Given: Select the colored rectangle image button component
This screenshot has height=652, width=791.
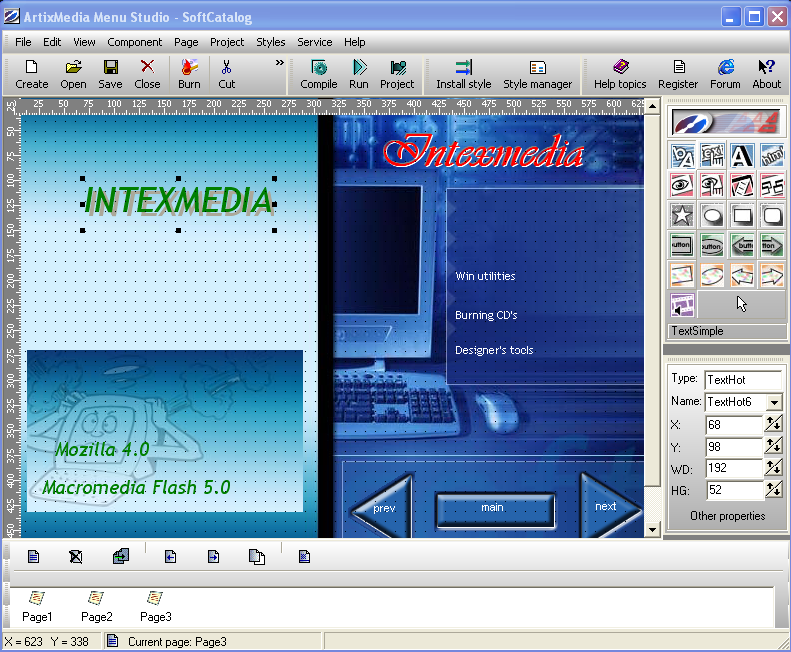Looking at the screenshot, I should coord(682,276).
